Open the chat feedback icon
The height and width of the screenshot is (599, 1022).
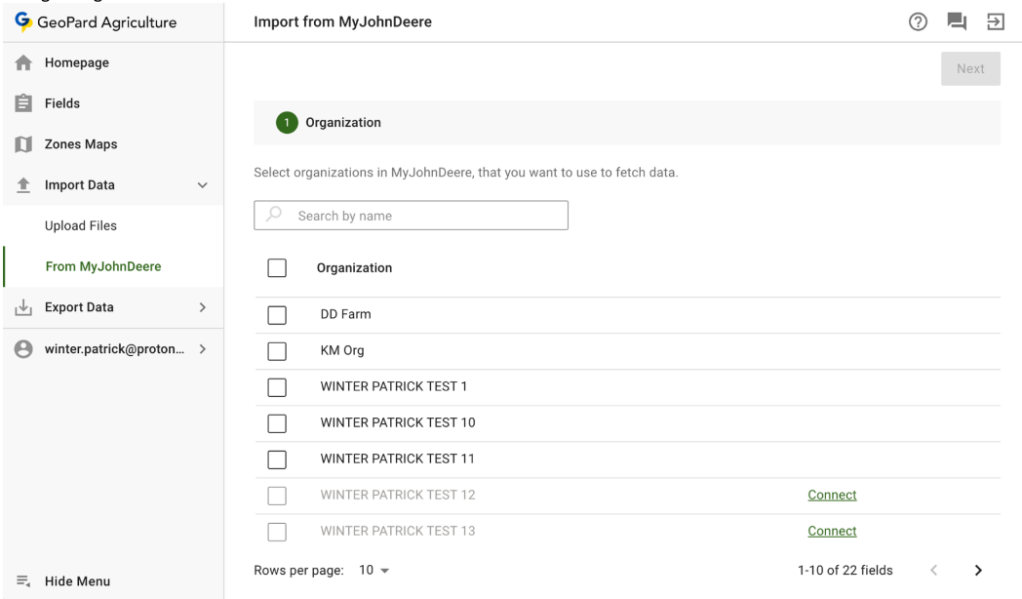(x=957, y=22)
